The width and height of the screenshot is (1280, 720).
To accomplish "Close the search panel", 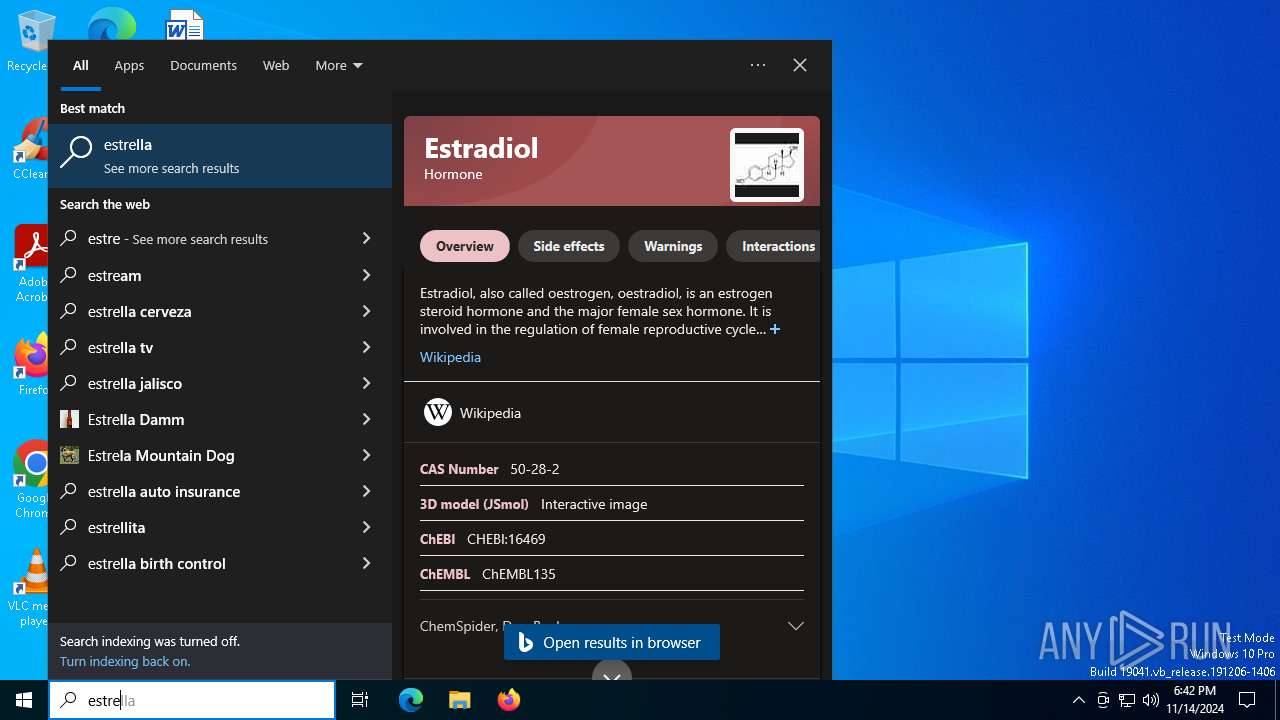I will (800, 65).
